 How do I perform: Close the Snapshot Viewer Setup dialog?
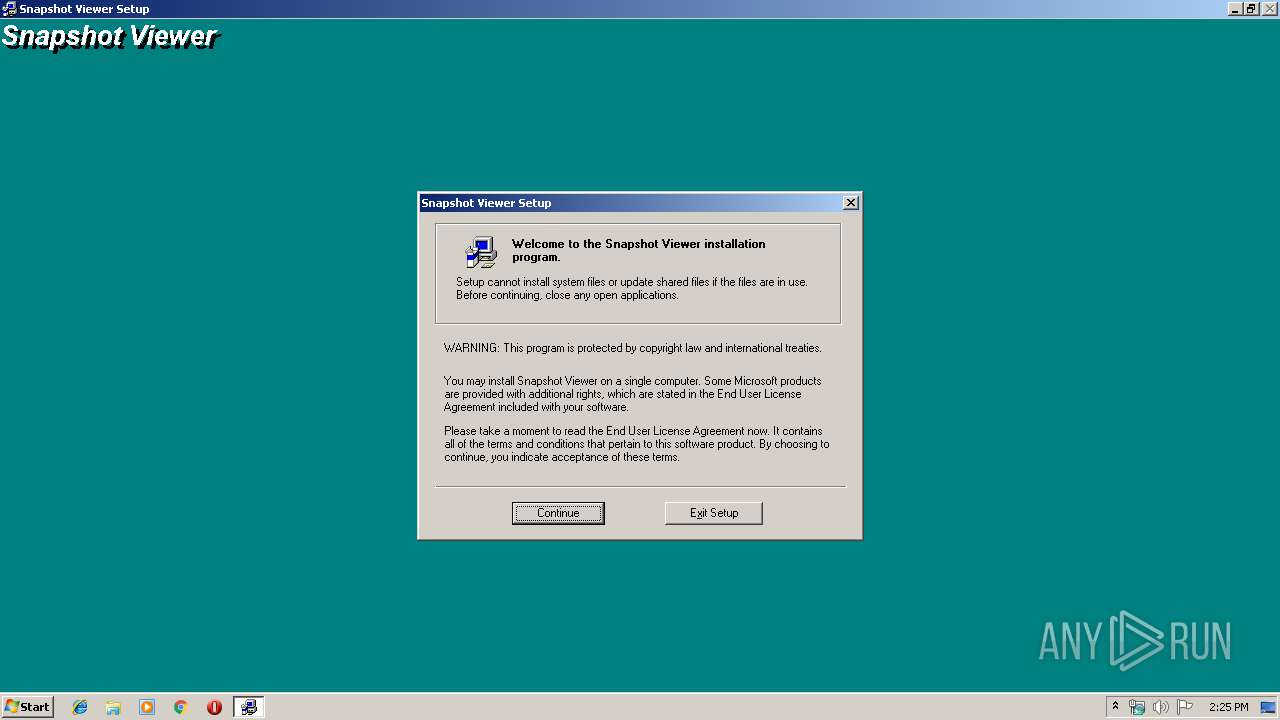point(850,202)
